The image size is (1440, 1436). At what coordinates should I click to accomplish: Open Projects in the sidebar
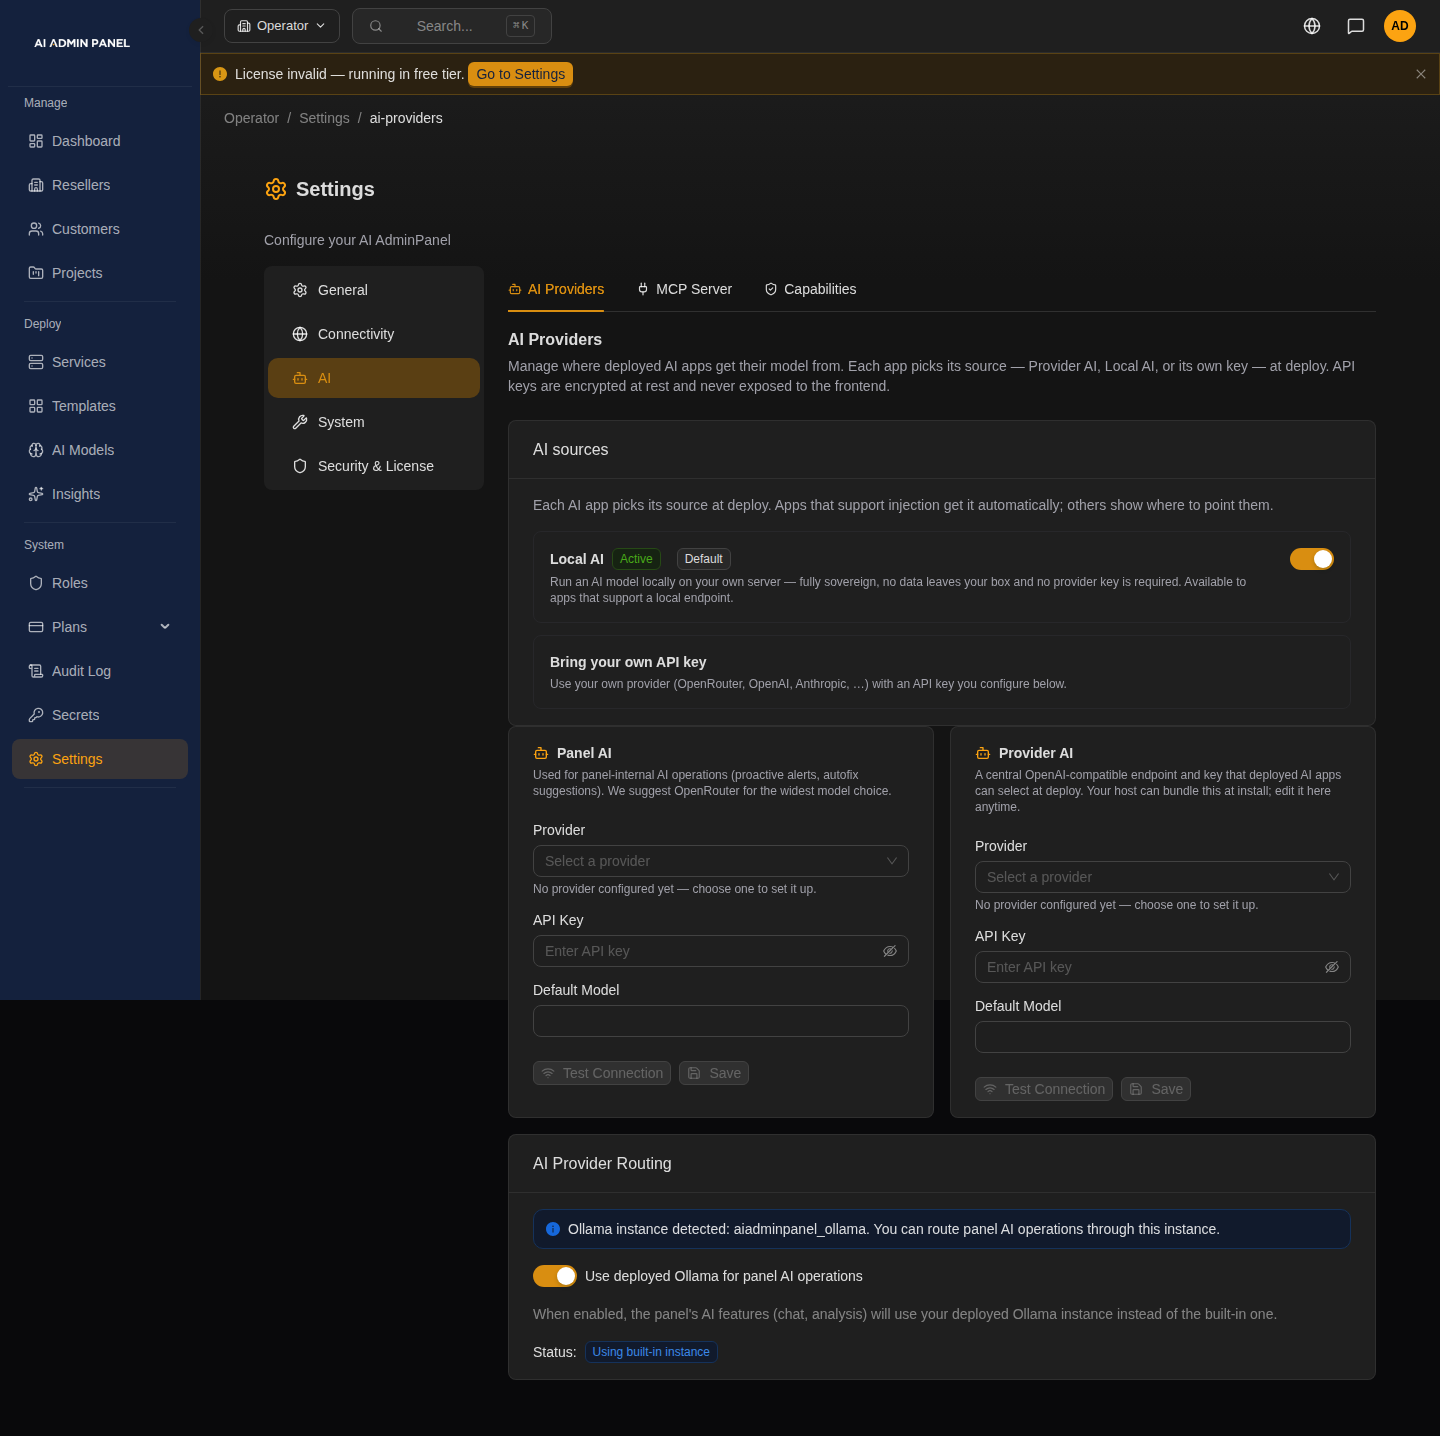pyautogui.click(x=100, y=273)
